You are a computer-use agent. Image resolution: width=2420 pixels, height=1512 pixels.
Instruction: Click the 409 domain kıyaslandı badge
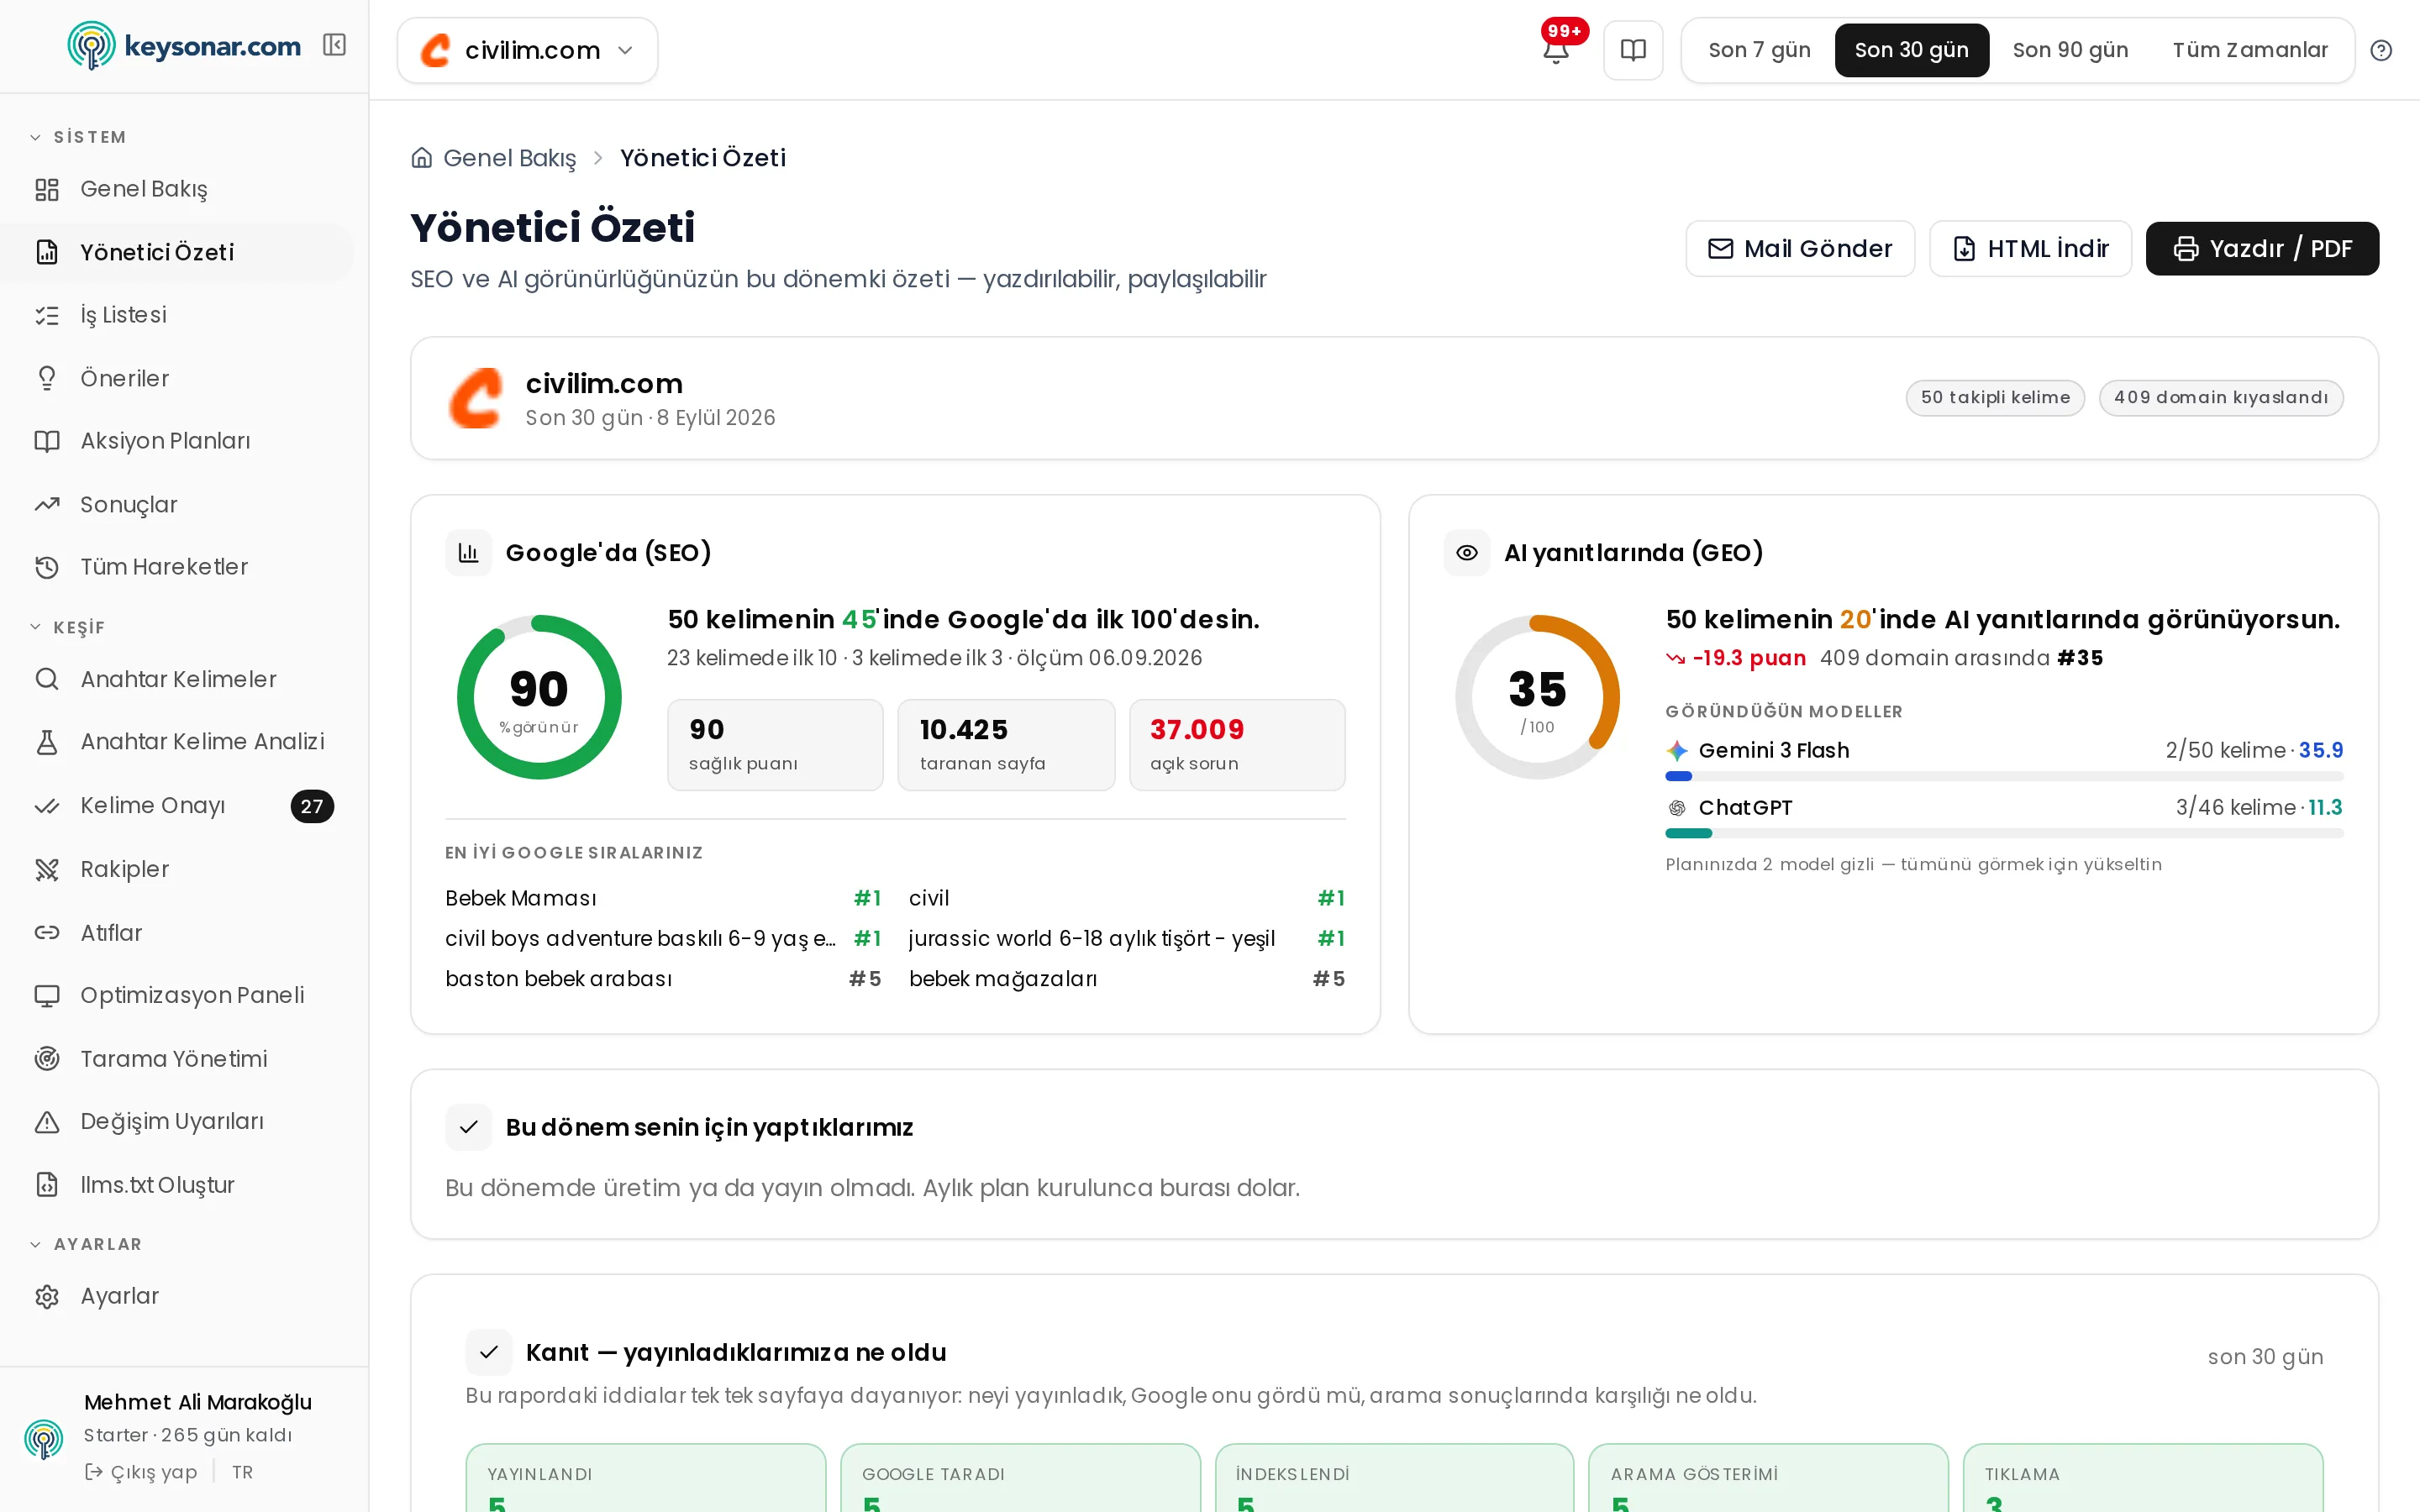tap(2221, 397)
